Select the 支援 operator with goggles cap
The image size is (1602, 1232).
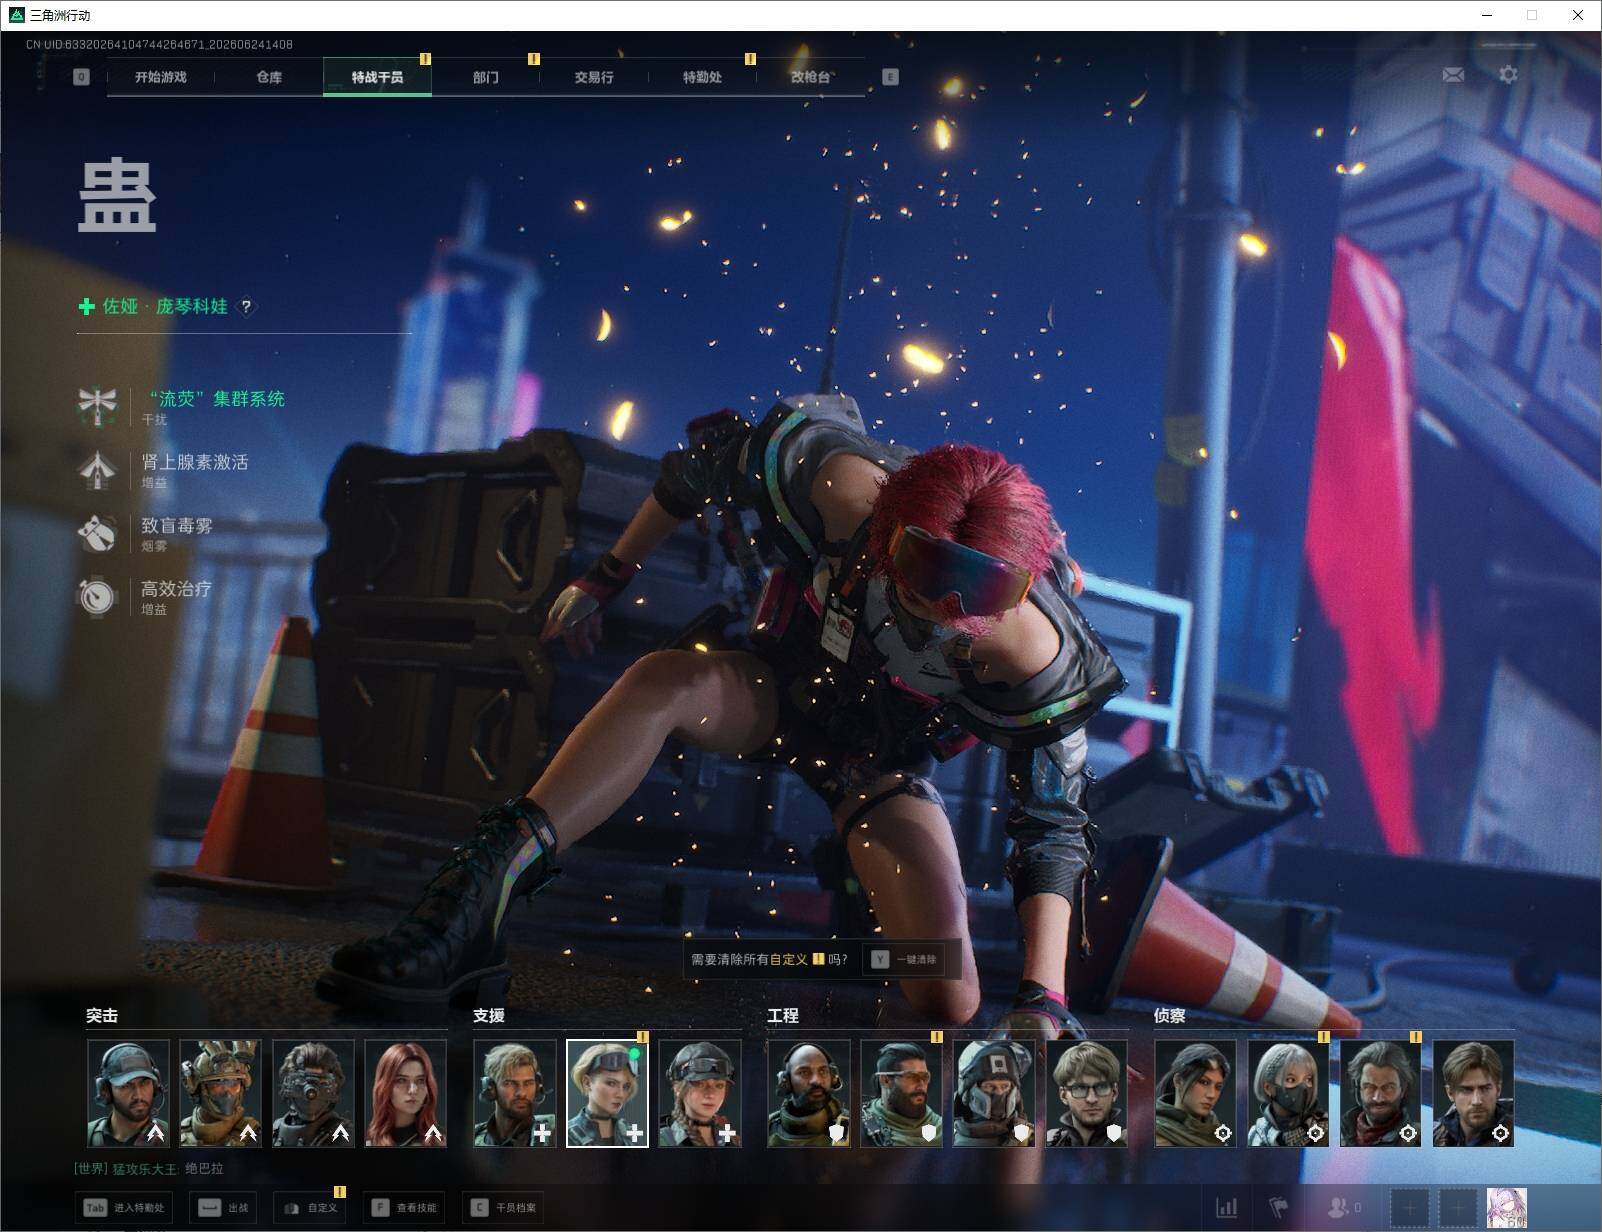click(x=700, y=1093)
